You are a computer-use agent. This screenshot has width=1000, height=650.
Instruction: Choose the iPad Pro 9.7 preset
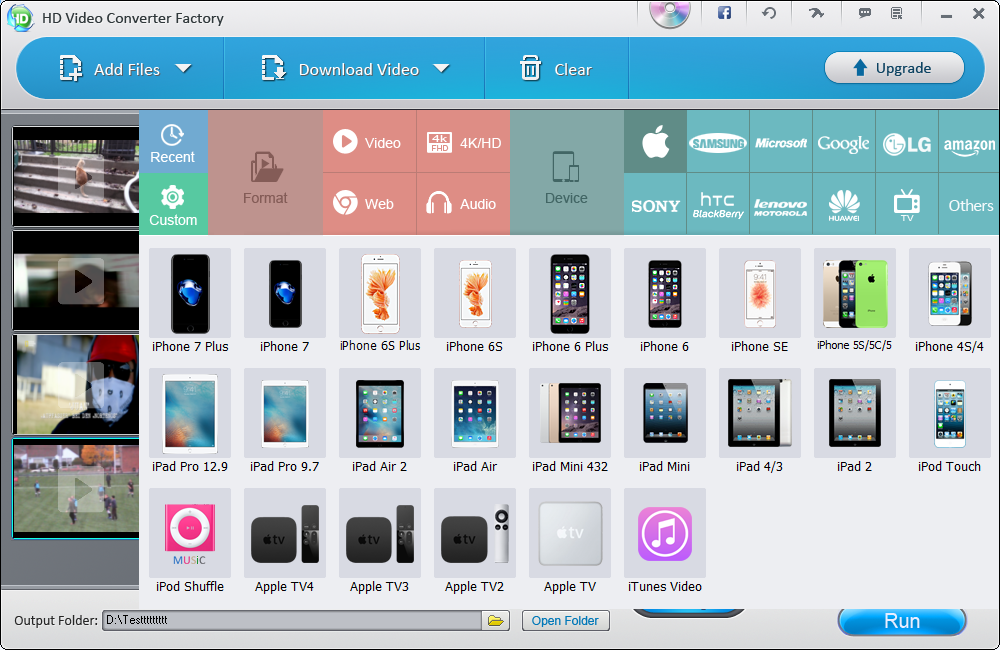[x=284, y=422]
